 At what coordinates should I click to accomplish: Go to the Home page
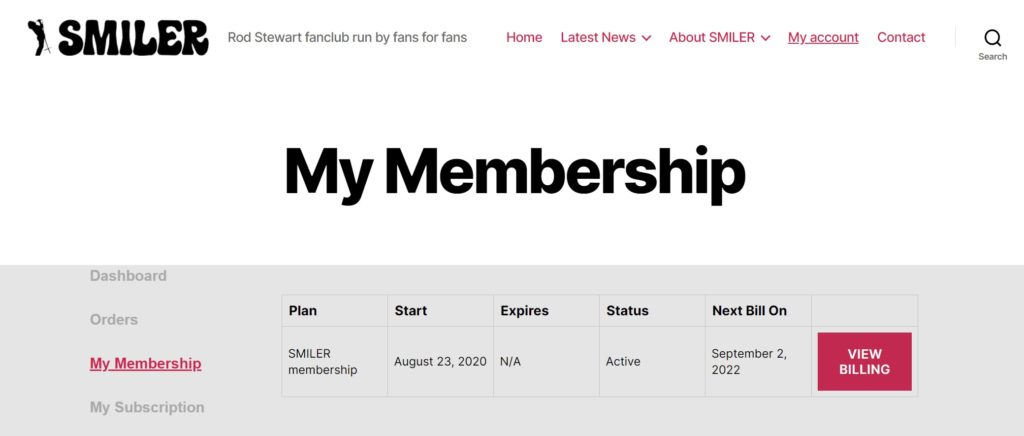click(524, 37)
